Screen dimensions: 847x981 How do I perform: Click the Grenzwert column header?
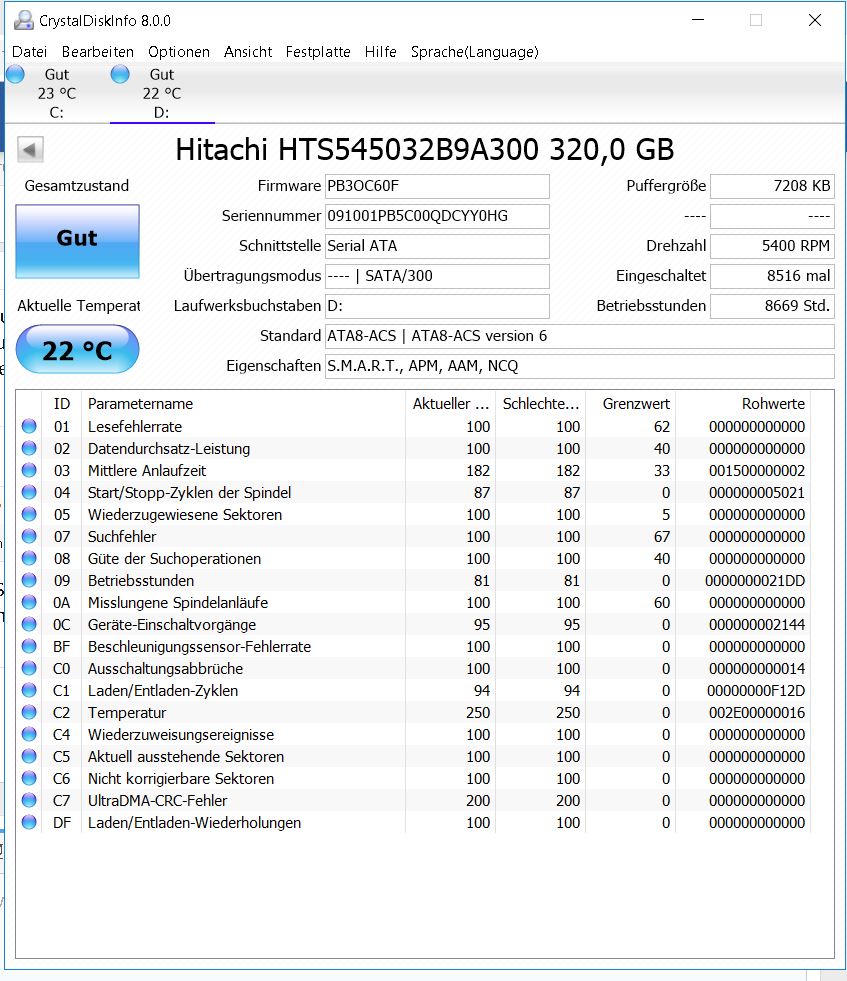tap(631, 404)
